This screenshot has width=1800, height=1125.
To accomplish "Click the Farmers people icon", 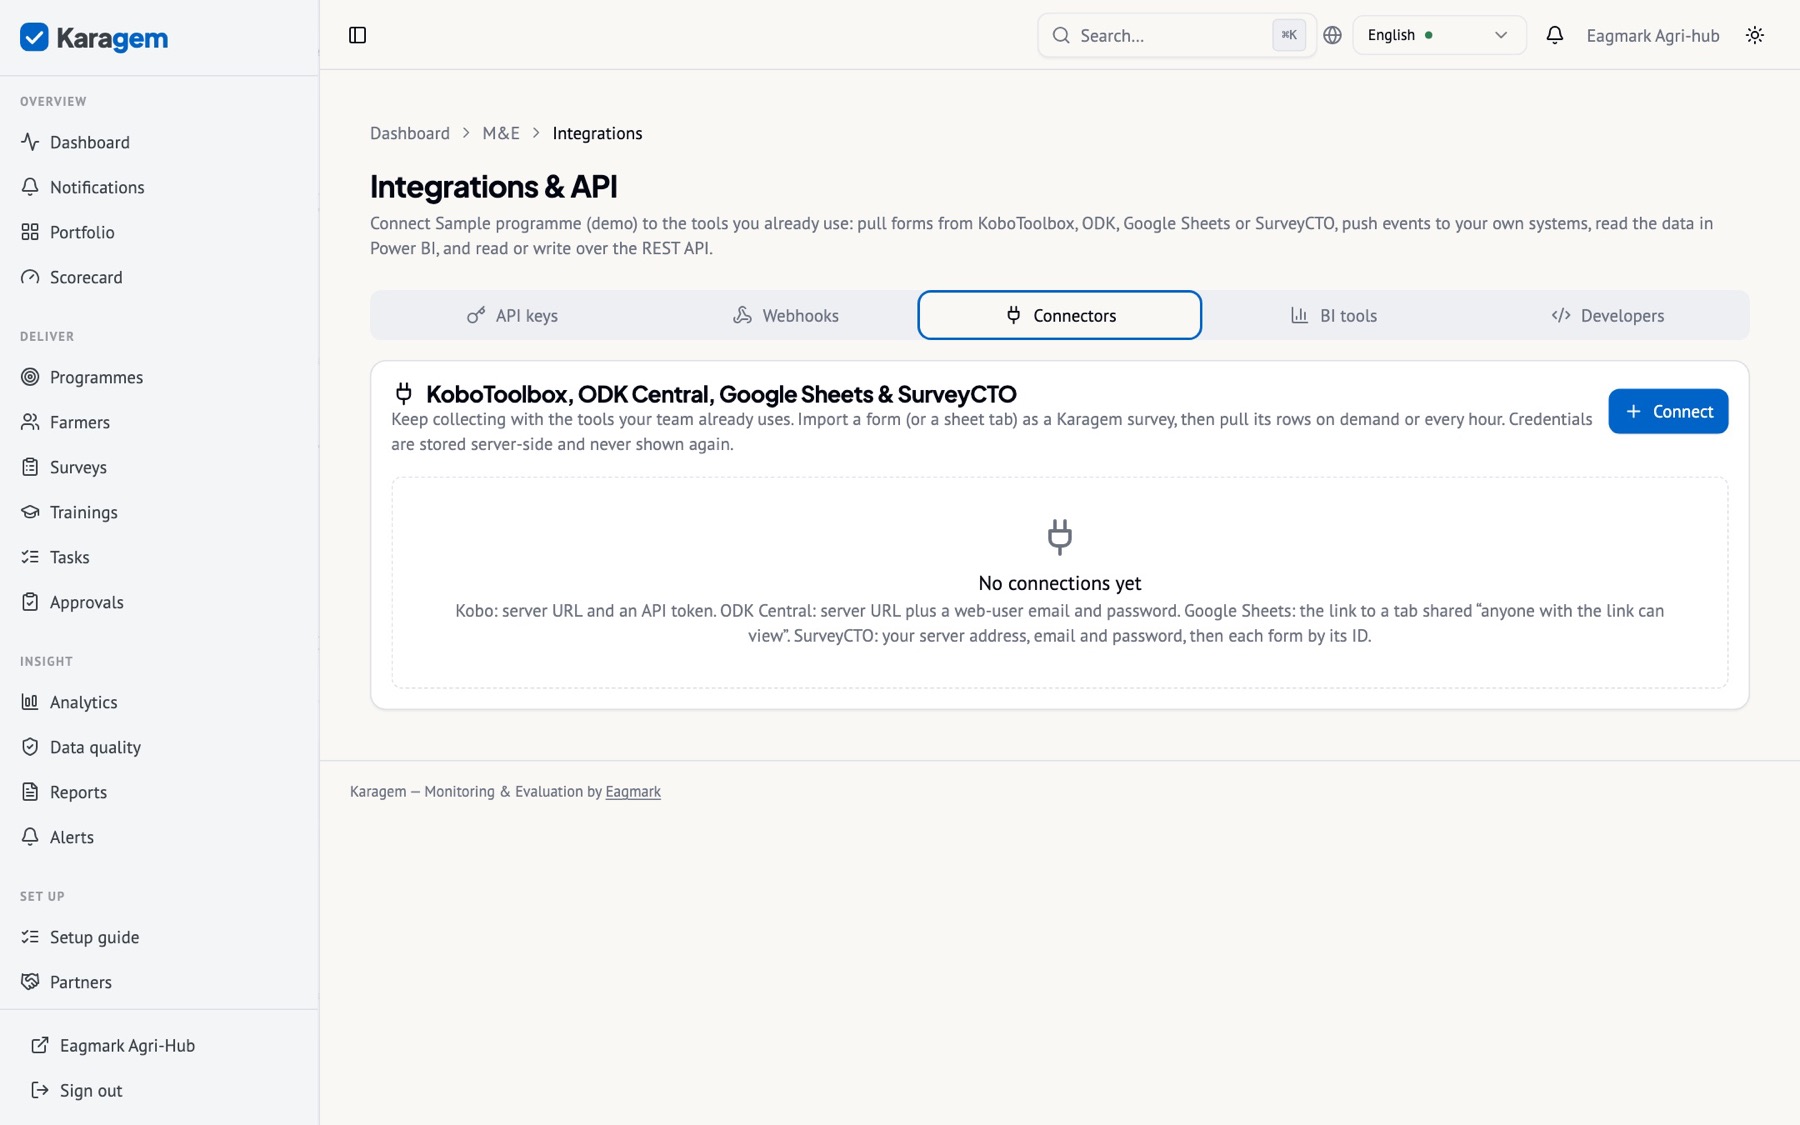I will (30, 422).
